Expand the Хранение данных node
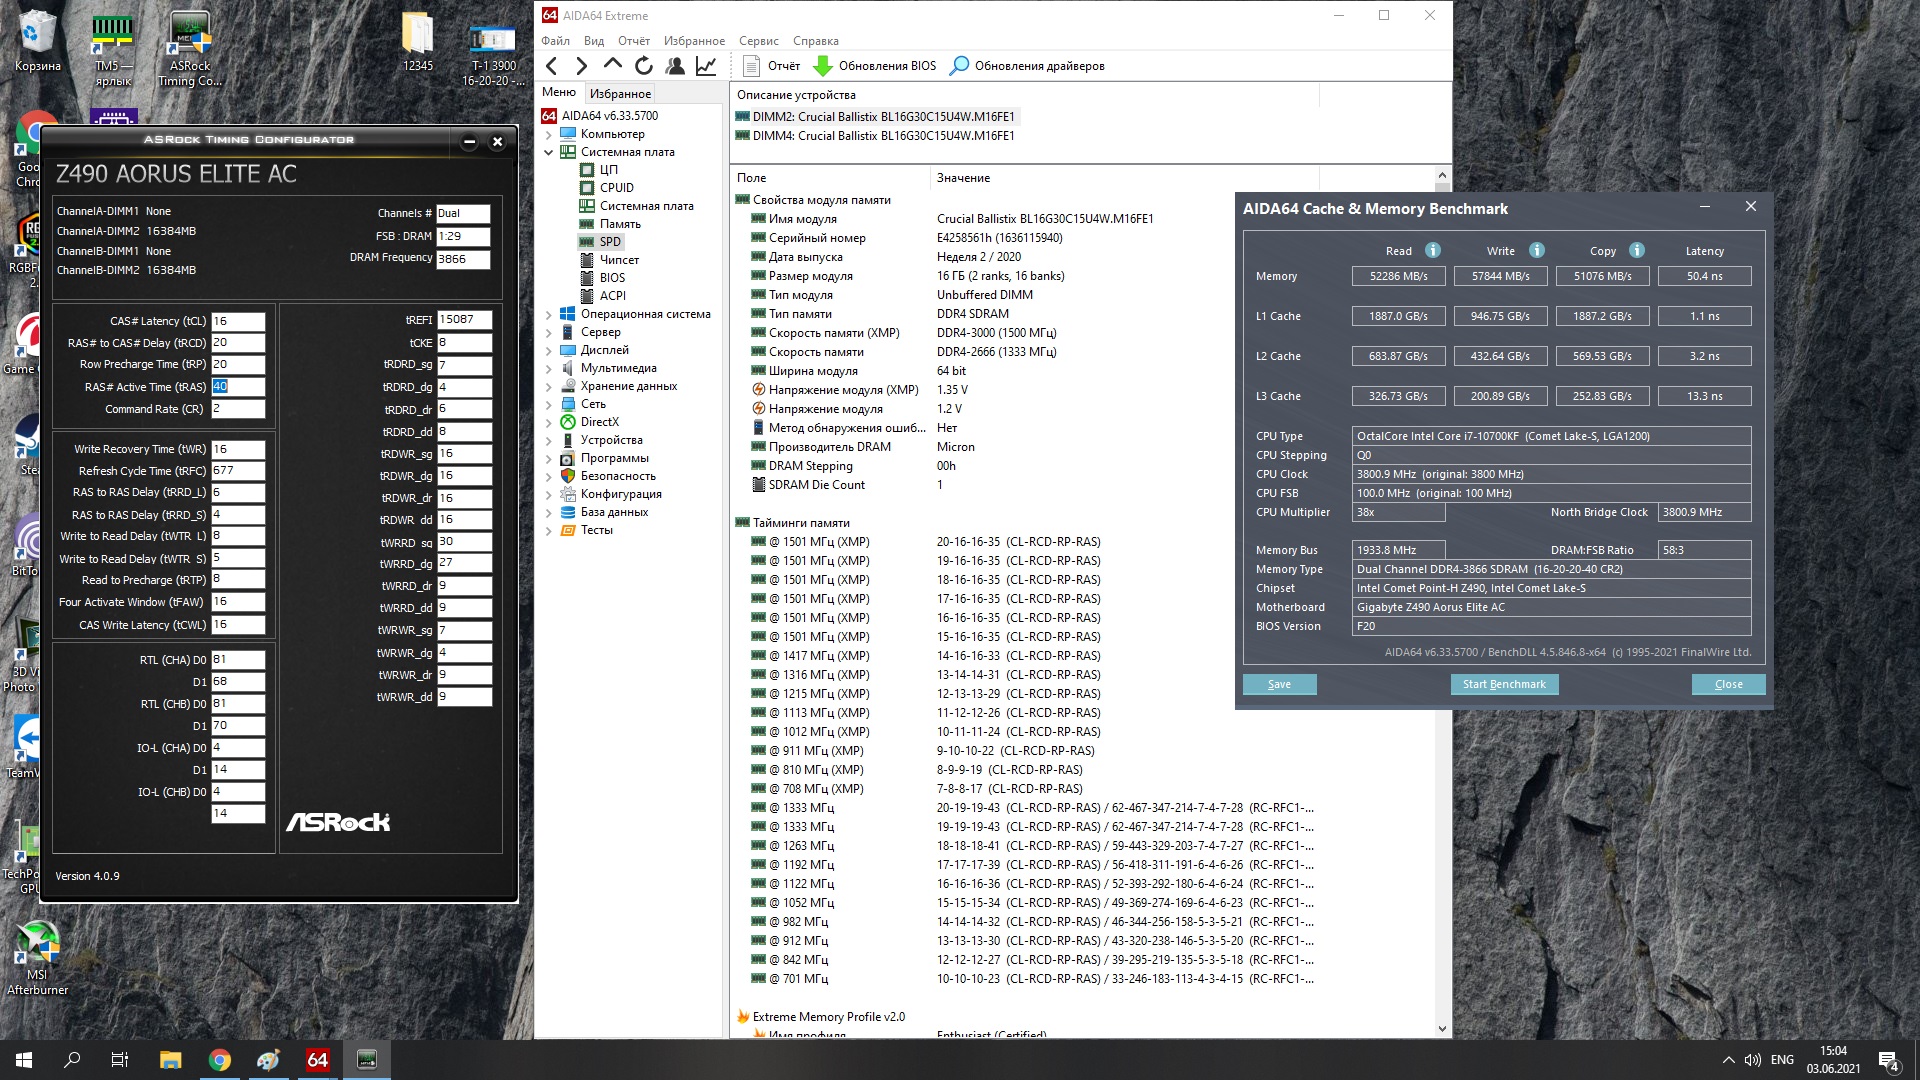 548,386
